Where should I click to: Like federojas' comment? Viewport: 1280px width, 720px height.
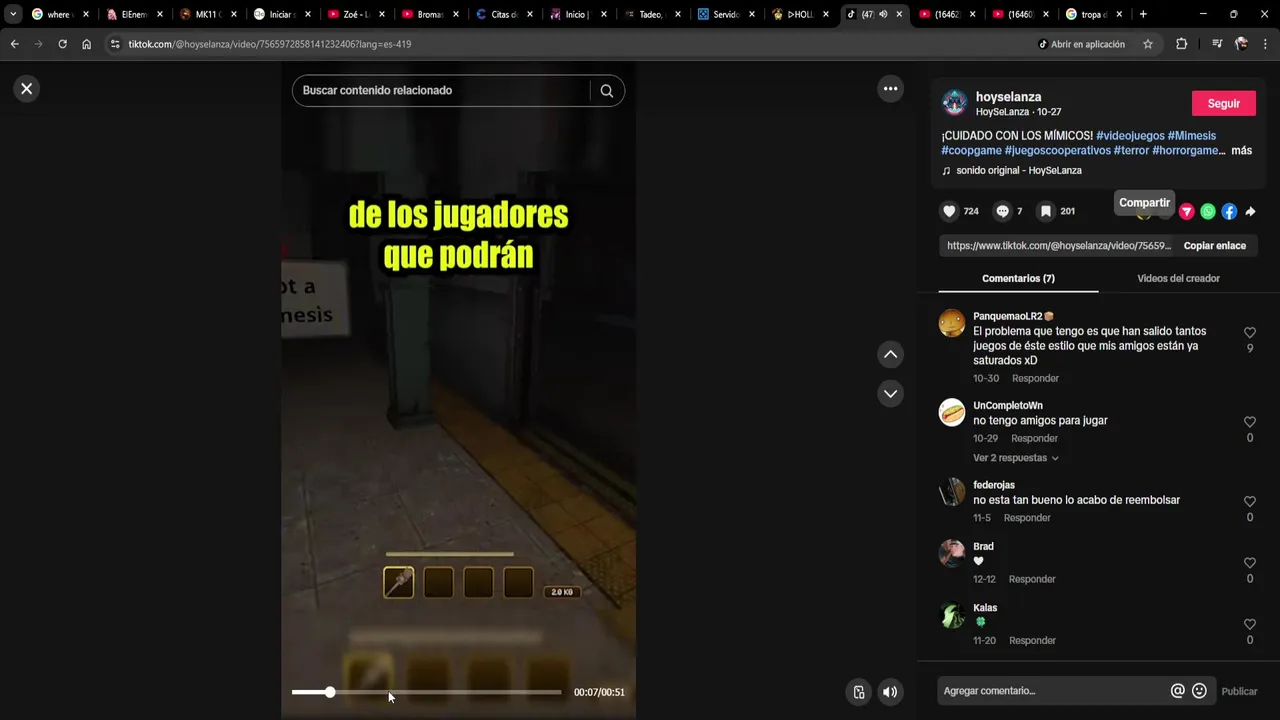pos(1250,502)
